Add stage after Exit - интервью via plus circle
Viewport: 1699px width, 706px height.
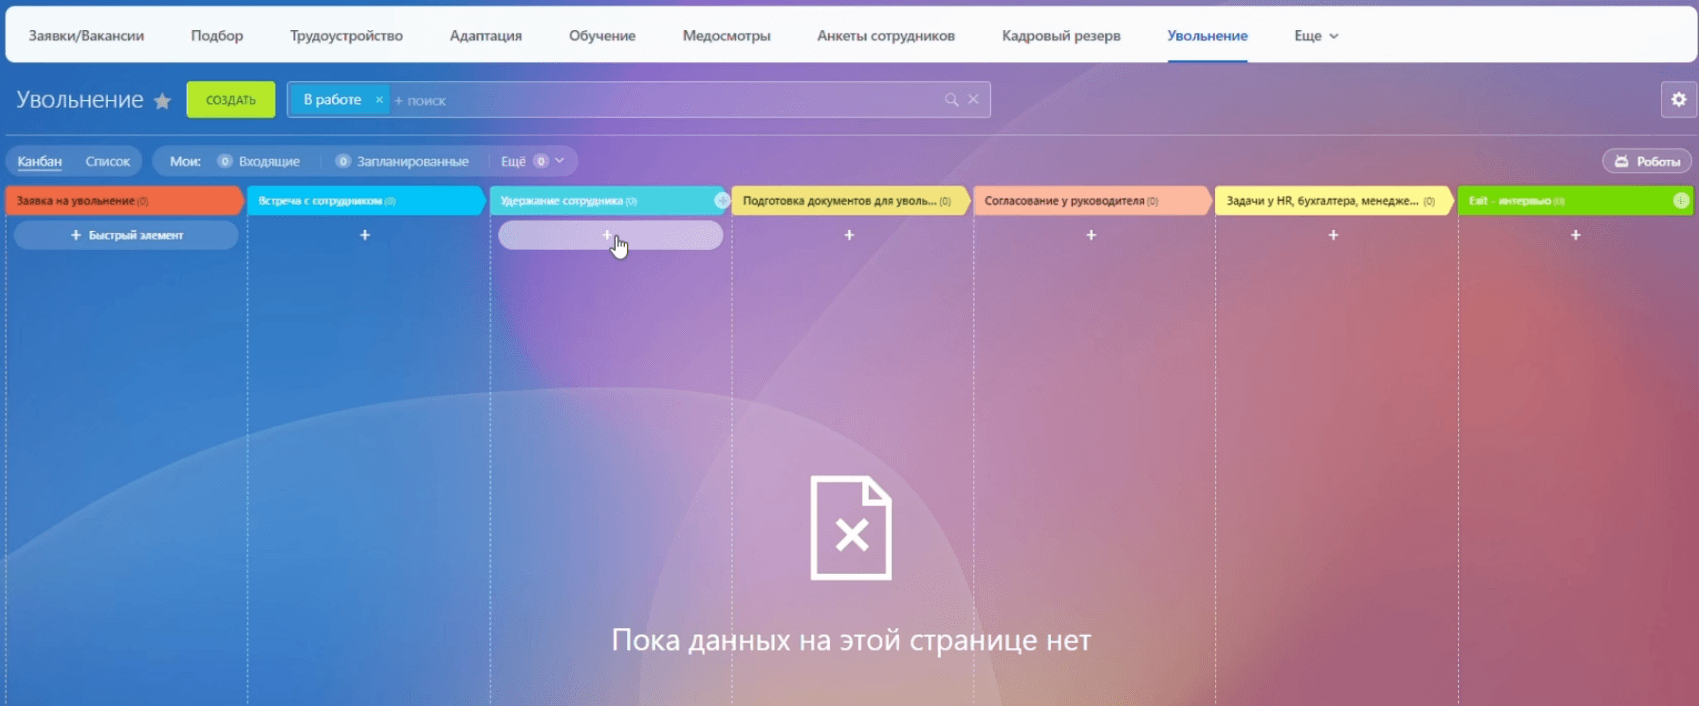(x=1681, y=201)
